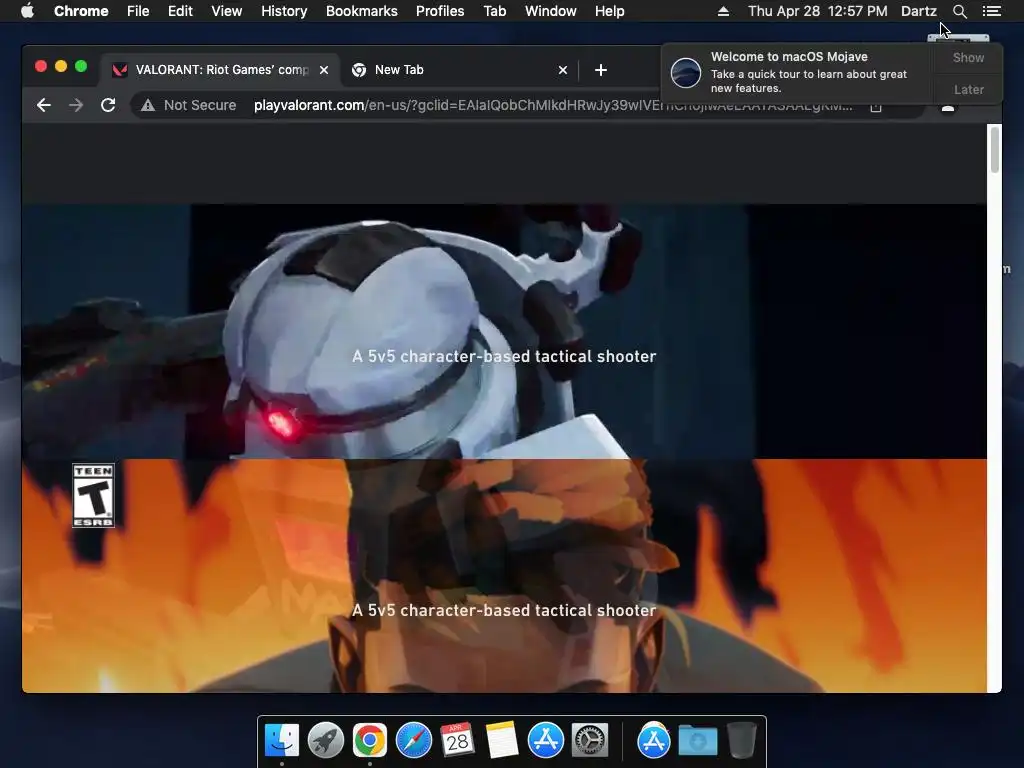1024x768 pixels.
Task: Open Trash in the Dock
Action: point(742,740)
